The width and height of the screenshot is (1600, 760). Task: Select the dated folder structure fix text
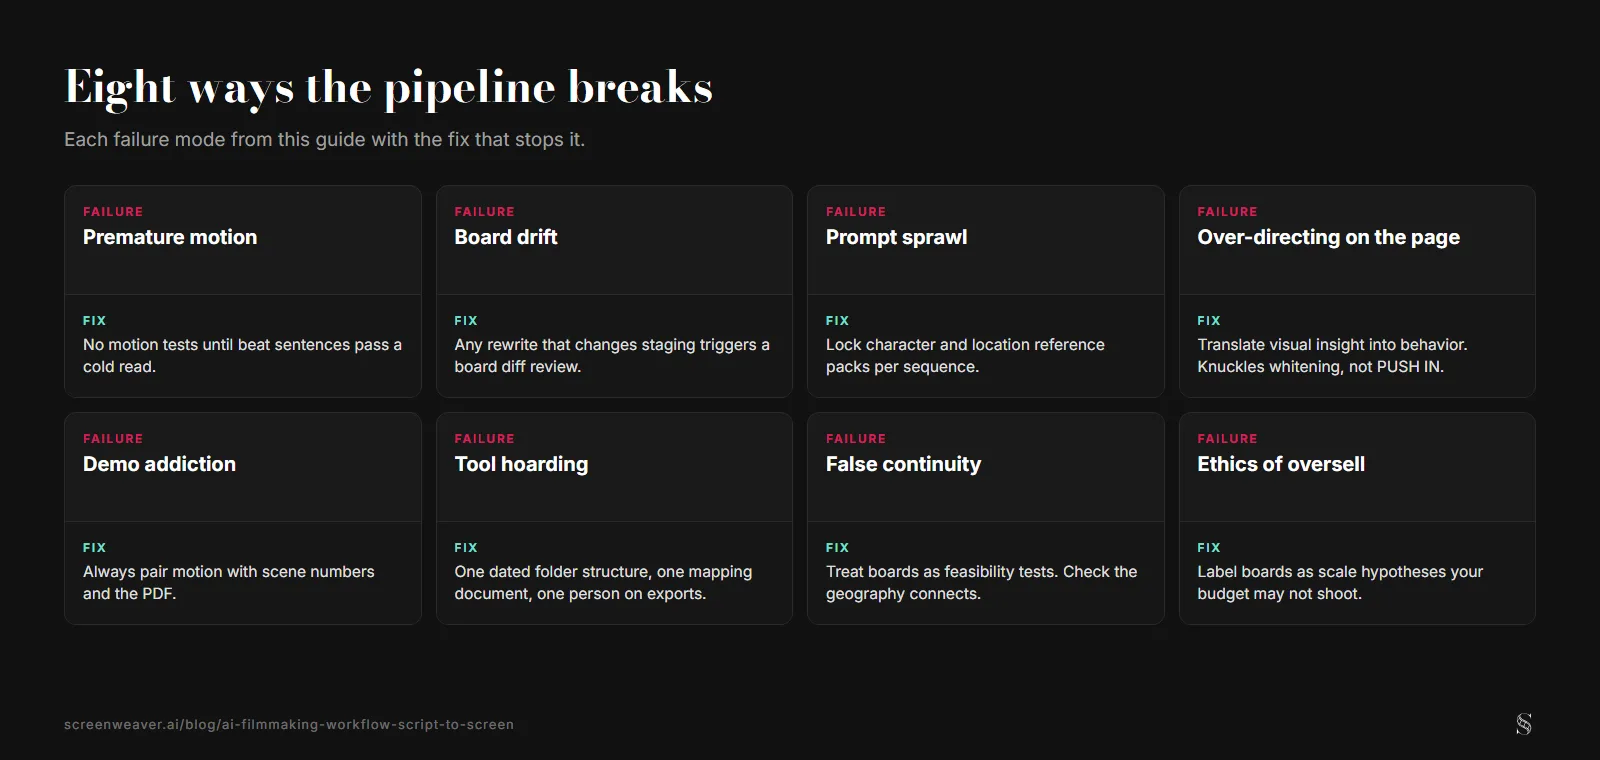(x=603, y=582)
